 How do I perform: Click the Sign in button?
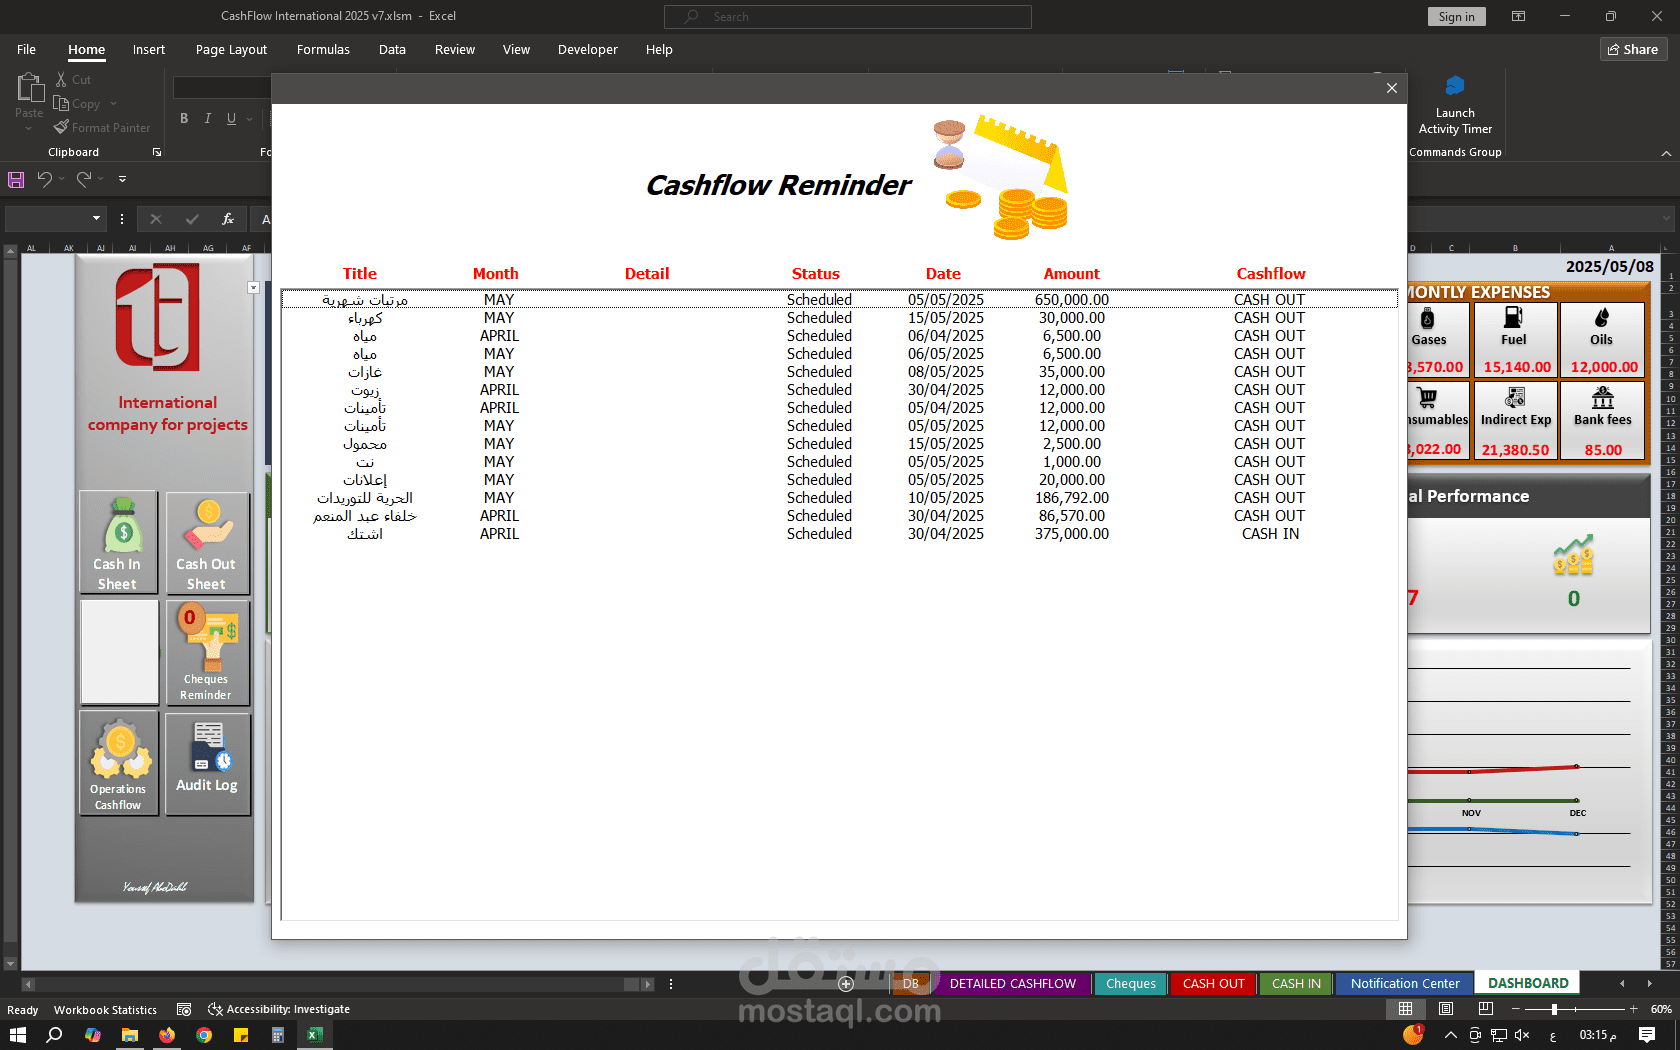tap(1456, 16)
